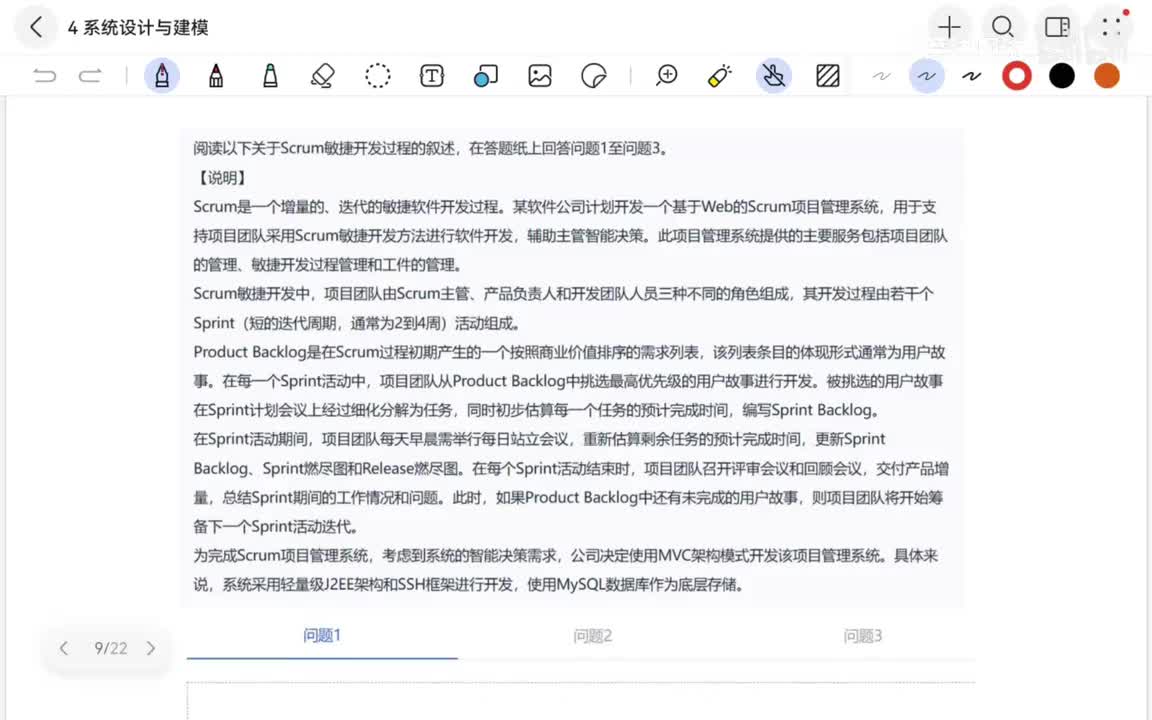Open the hatched pattern tape tool
This screenshot has height=720, width=1152.
click(828, 75)
